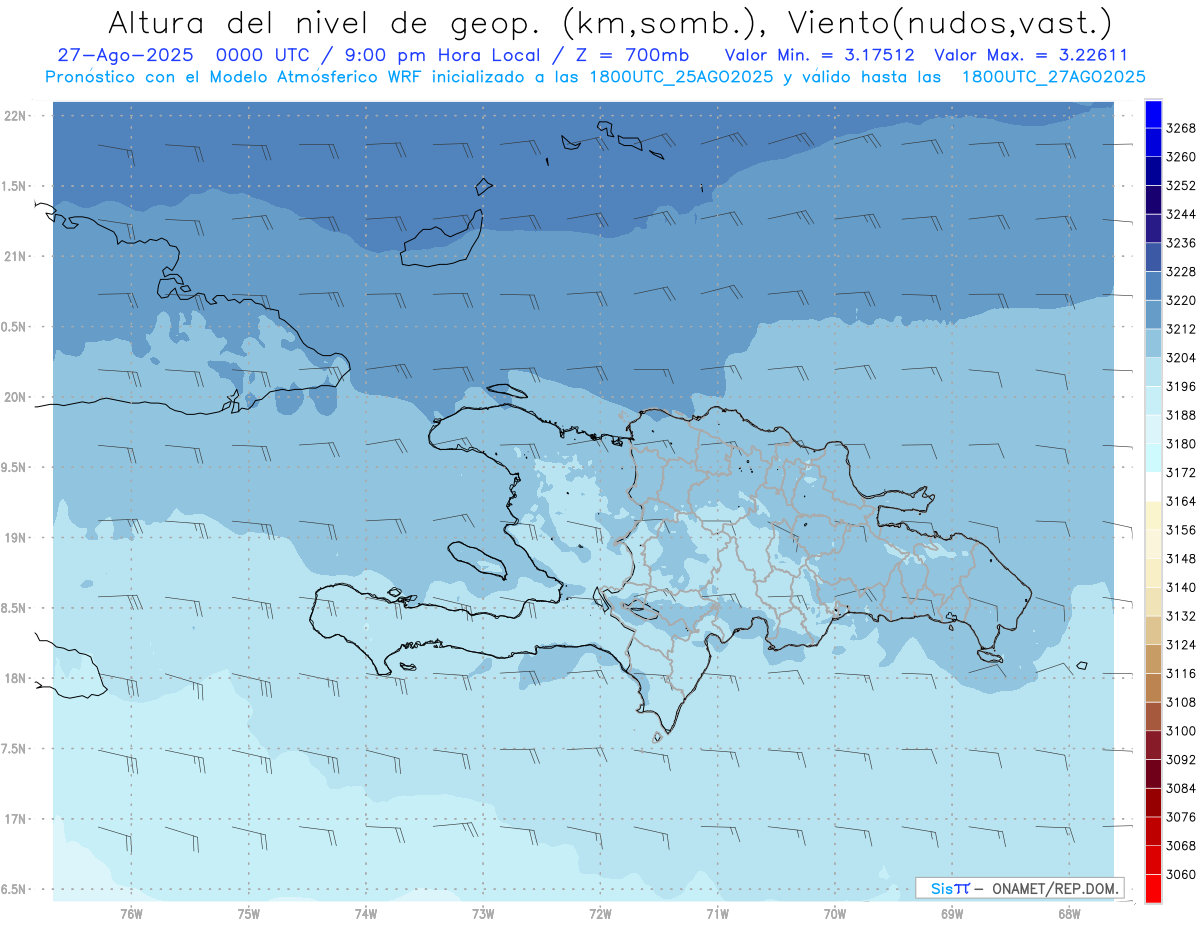Screen dimensions: 1200x927
Task: Click the '18N' latitude label
Action: pos(15,678)
